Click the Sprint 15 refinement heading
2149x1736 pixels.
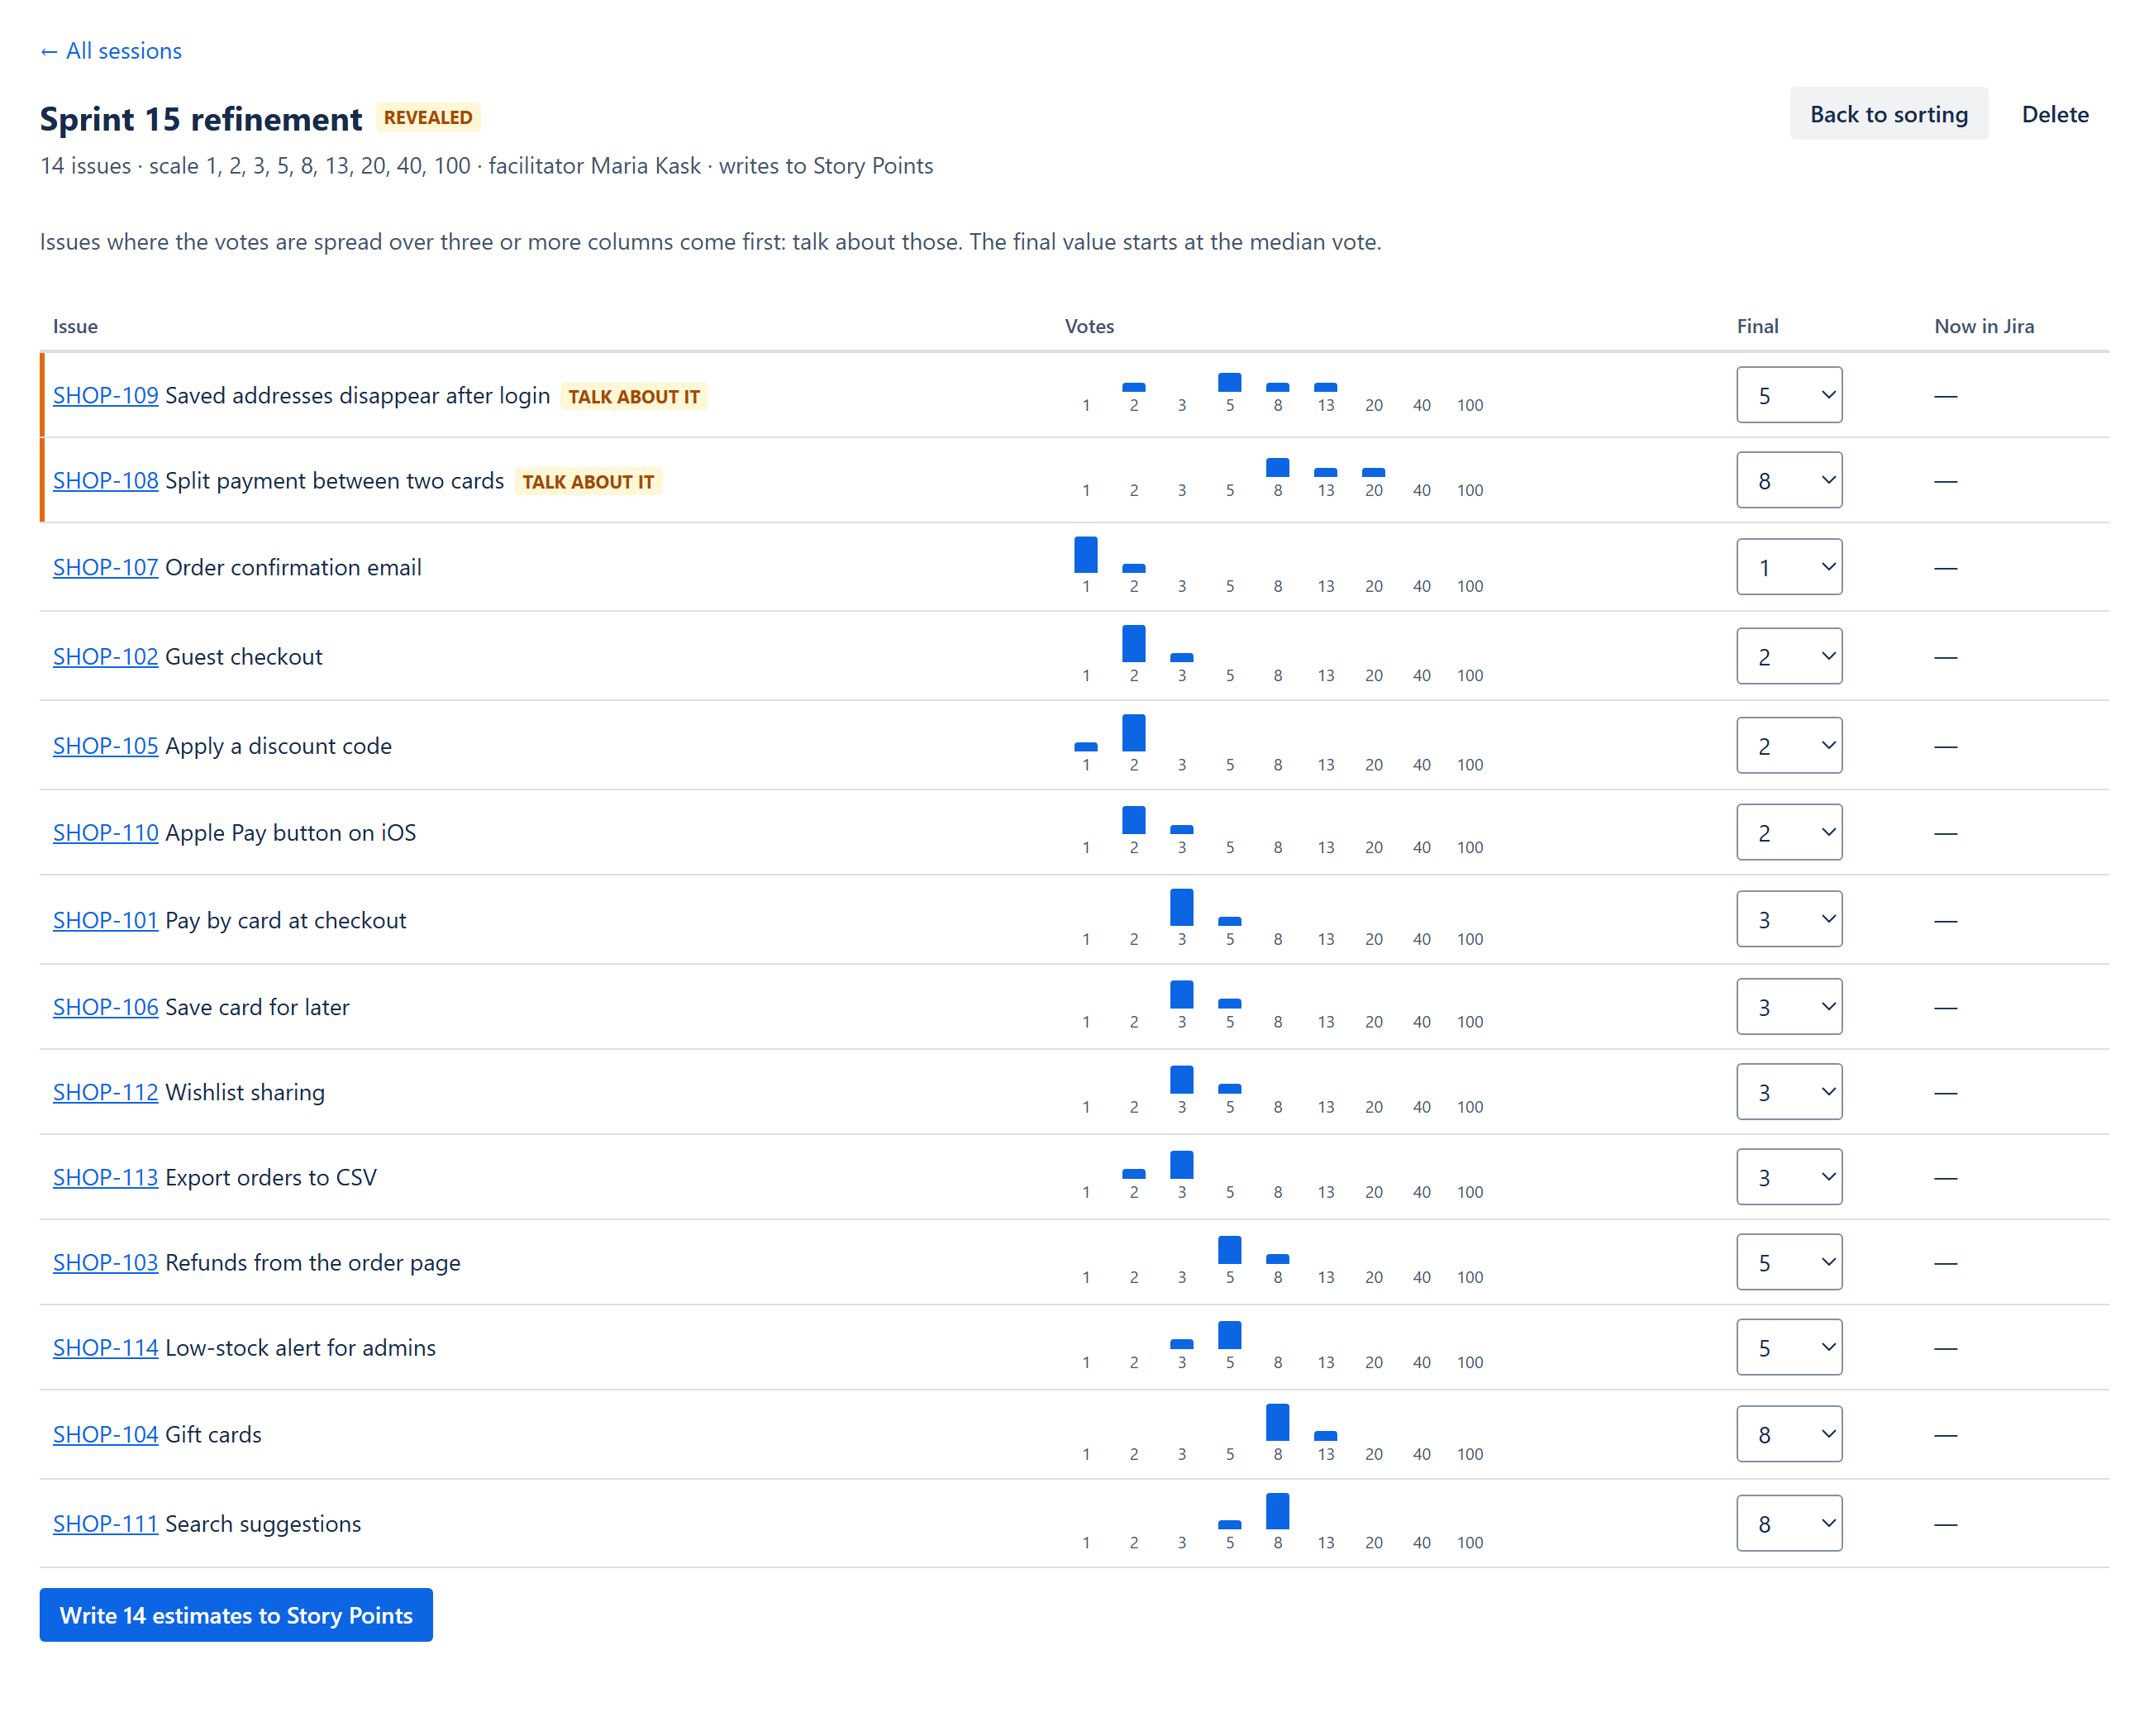[x=200, y=118]
